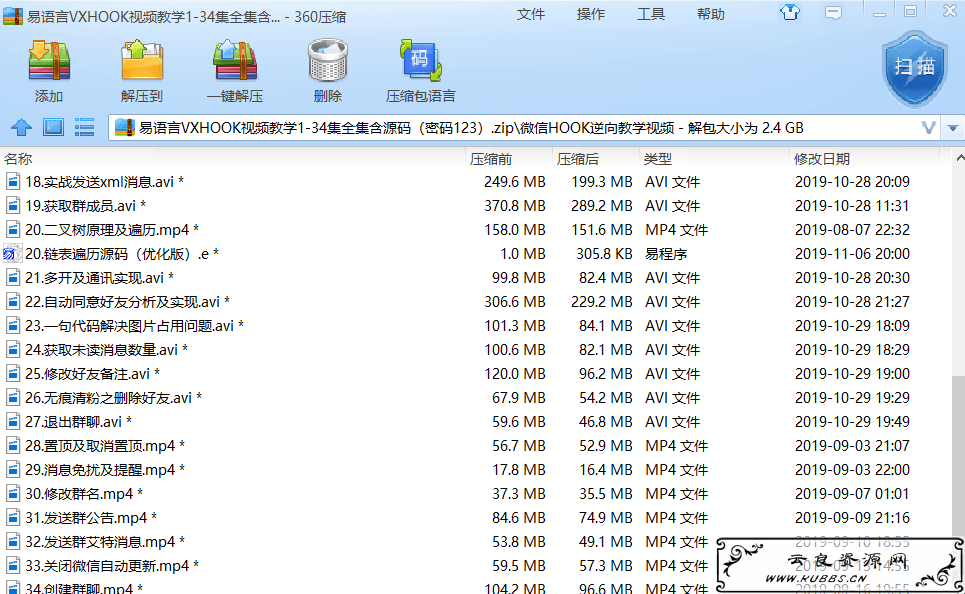The image size is (965, 594).
Task: Select file 23.一句代码解决图片占用问题.avi
Action: pos(134,326)
